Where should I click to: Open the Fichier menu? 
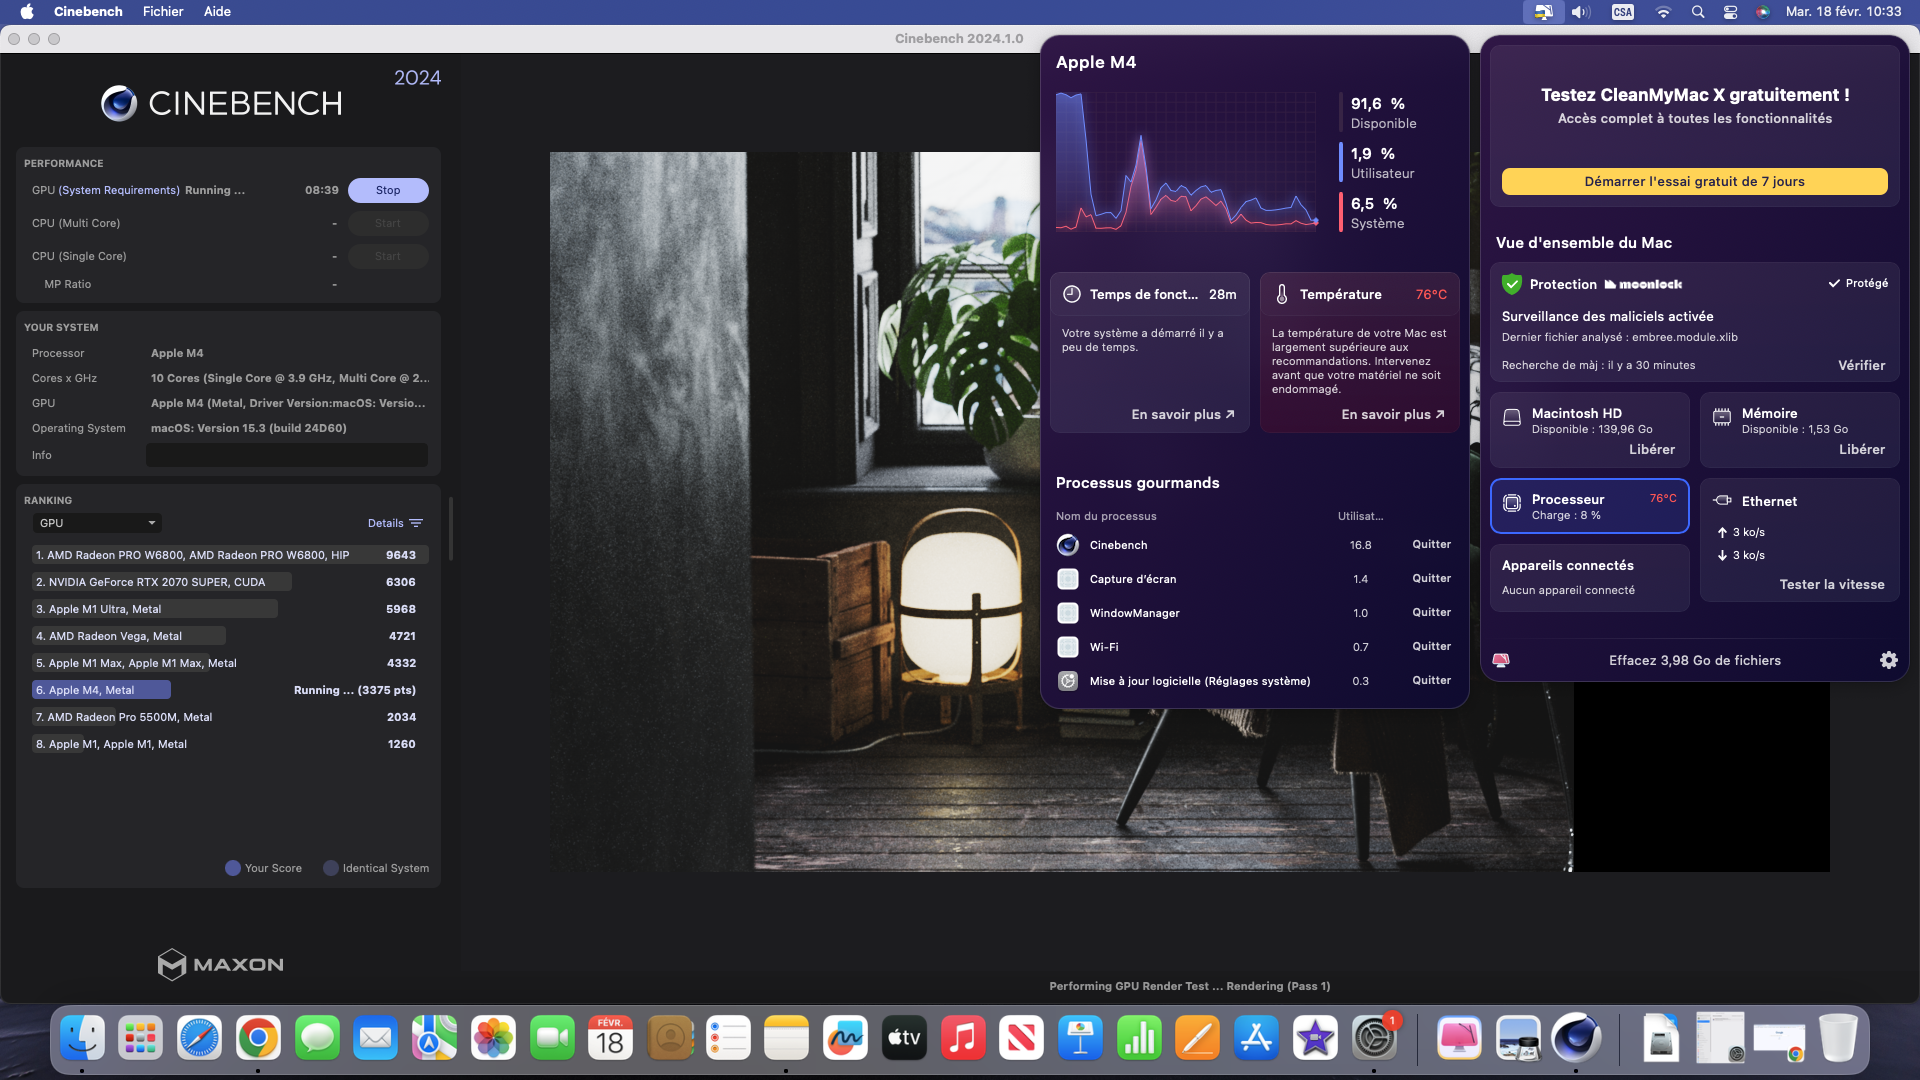coord(163,12)
